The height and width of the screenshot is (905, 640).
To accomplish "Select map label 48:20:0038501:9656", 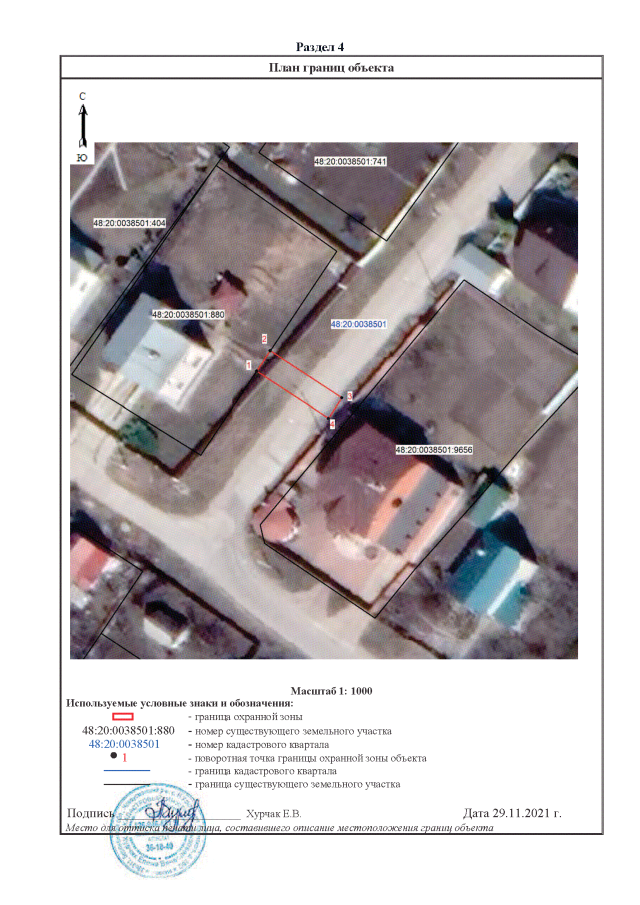I will click(434, 450).
